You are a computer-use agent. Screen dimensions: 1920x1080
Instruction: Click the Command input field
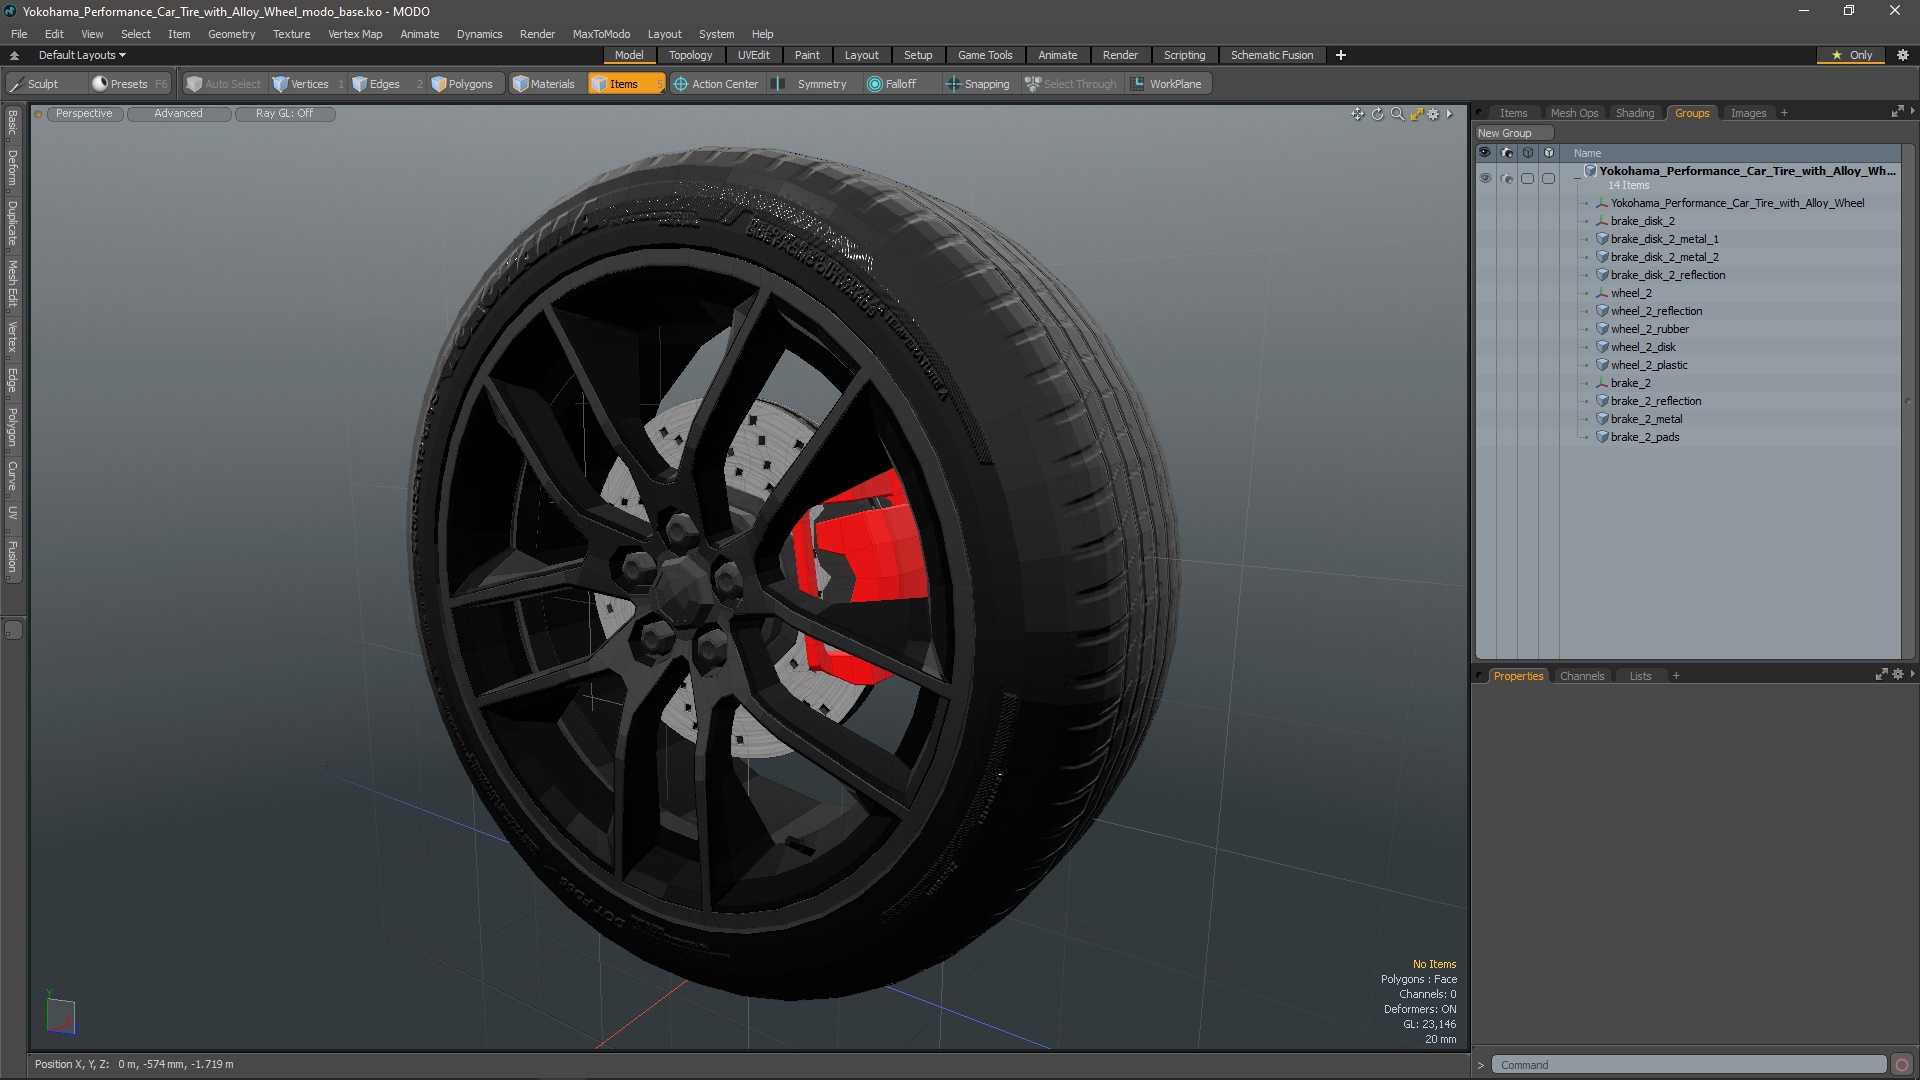click(1689, 1065)
